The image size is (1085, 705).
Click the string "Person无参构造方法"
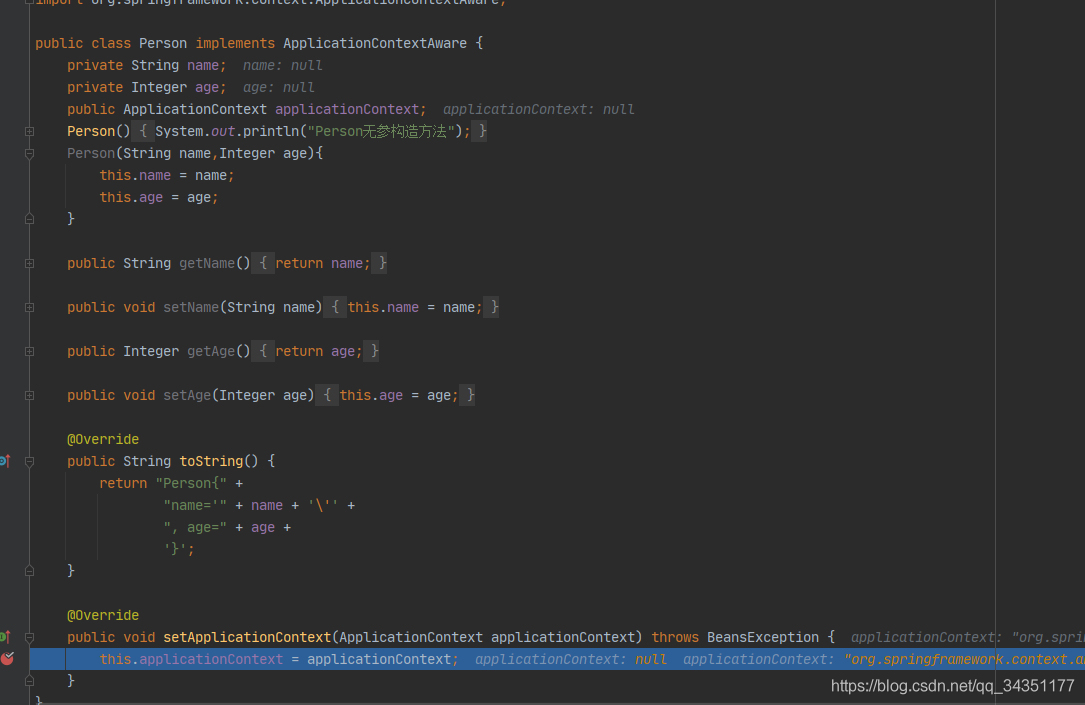381,131
